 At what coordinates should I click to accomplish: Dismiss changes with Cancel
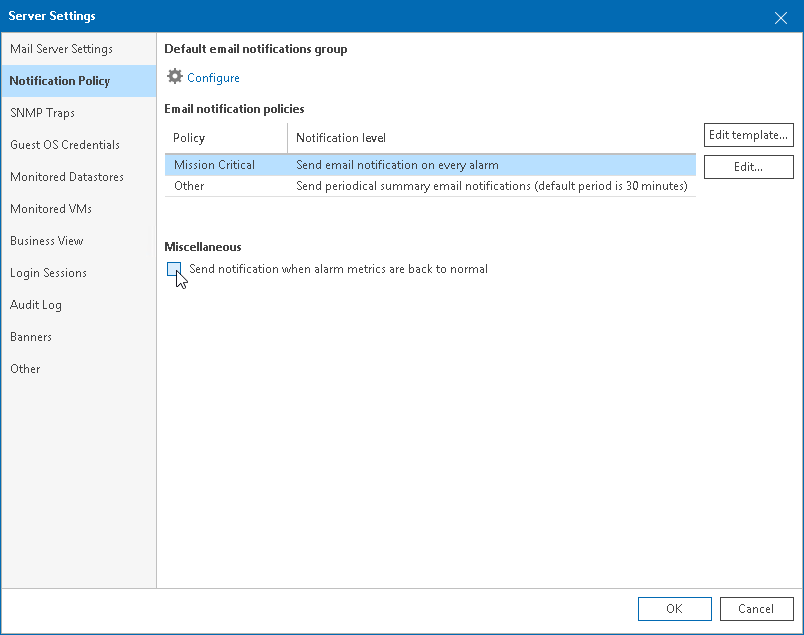pos(756,608)
